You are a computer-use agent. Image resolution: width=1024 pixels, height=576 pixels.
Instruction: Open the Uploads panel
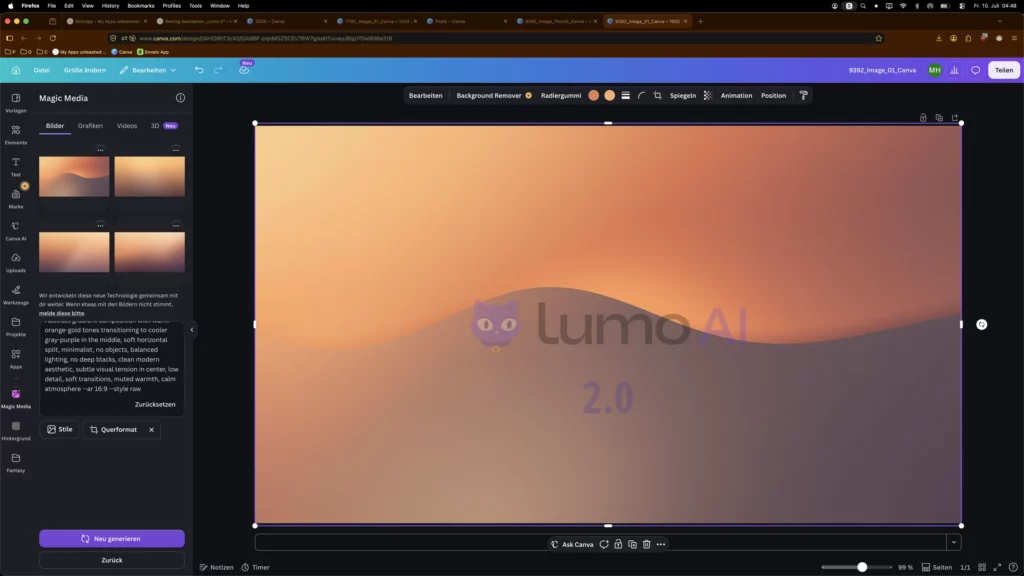[x=16, y=263]
